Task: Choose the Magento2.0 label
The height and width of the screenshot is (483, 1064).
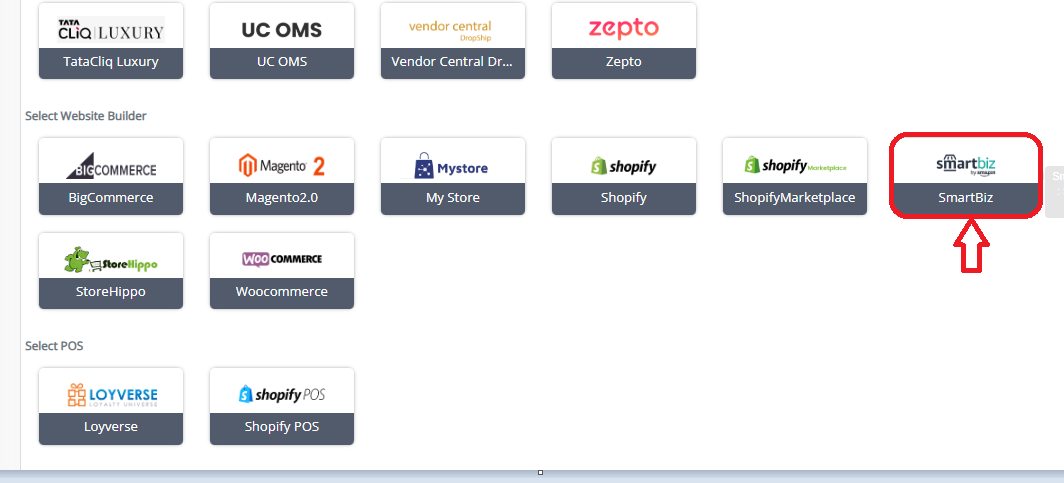Action: point(282,198)
